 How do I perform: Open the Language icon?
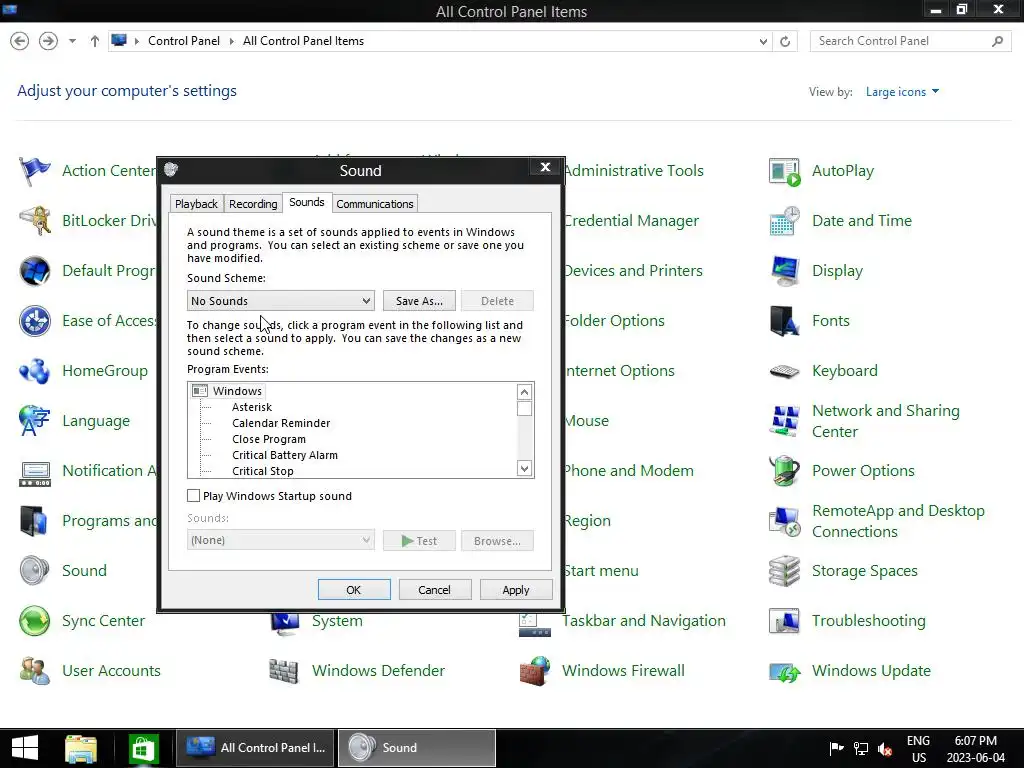tap(34, 421)
